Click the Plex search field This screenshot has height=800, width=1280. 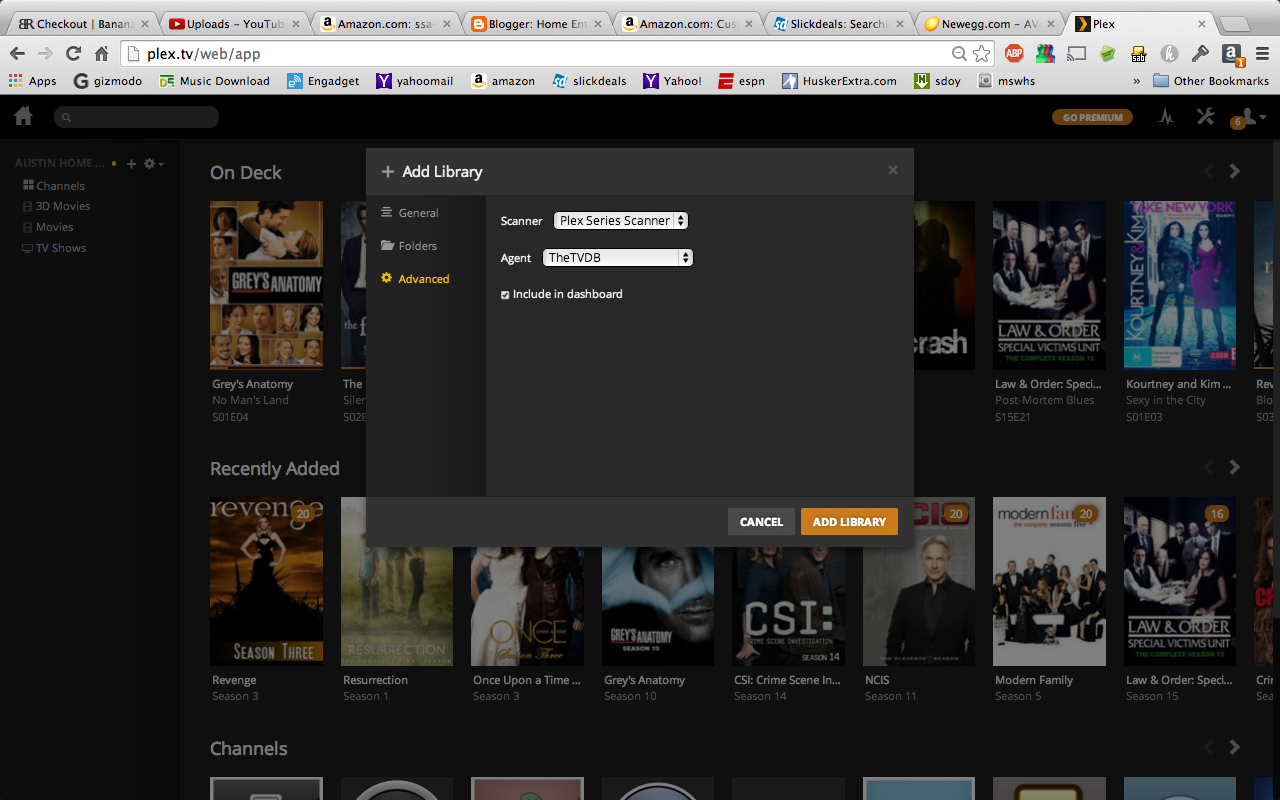coord(136,117)
